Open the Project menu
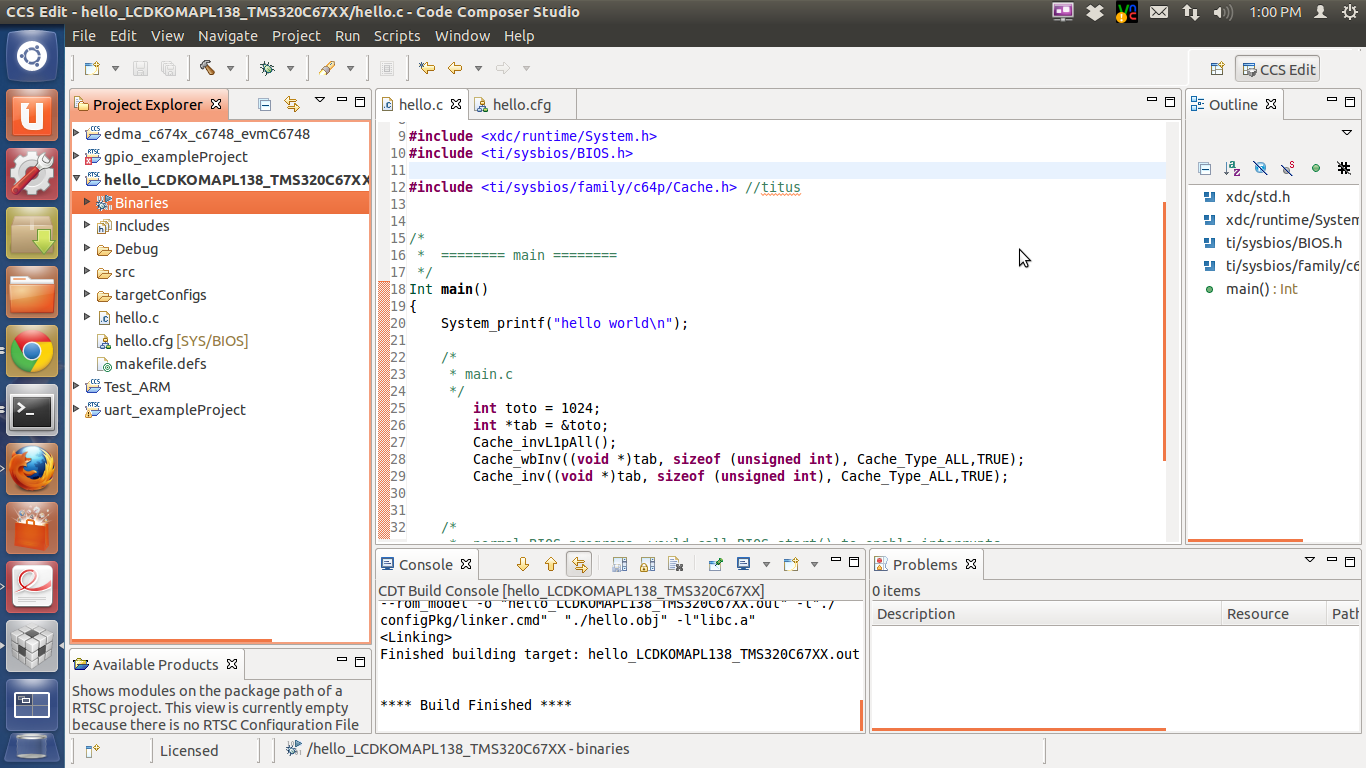1366x768 pixels. pos(296,35)
